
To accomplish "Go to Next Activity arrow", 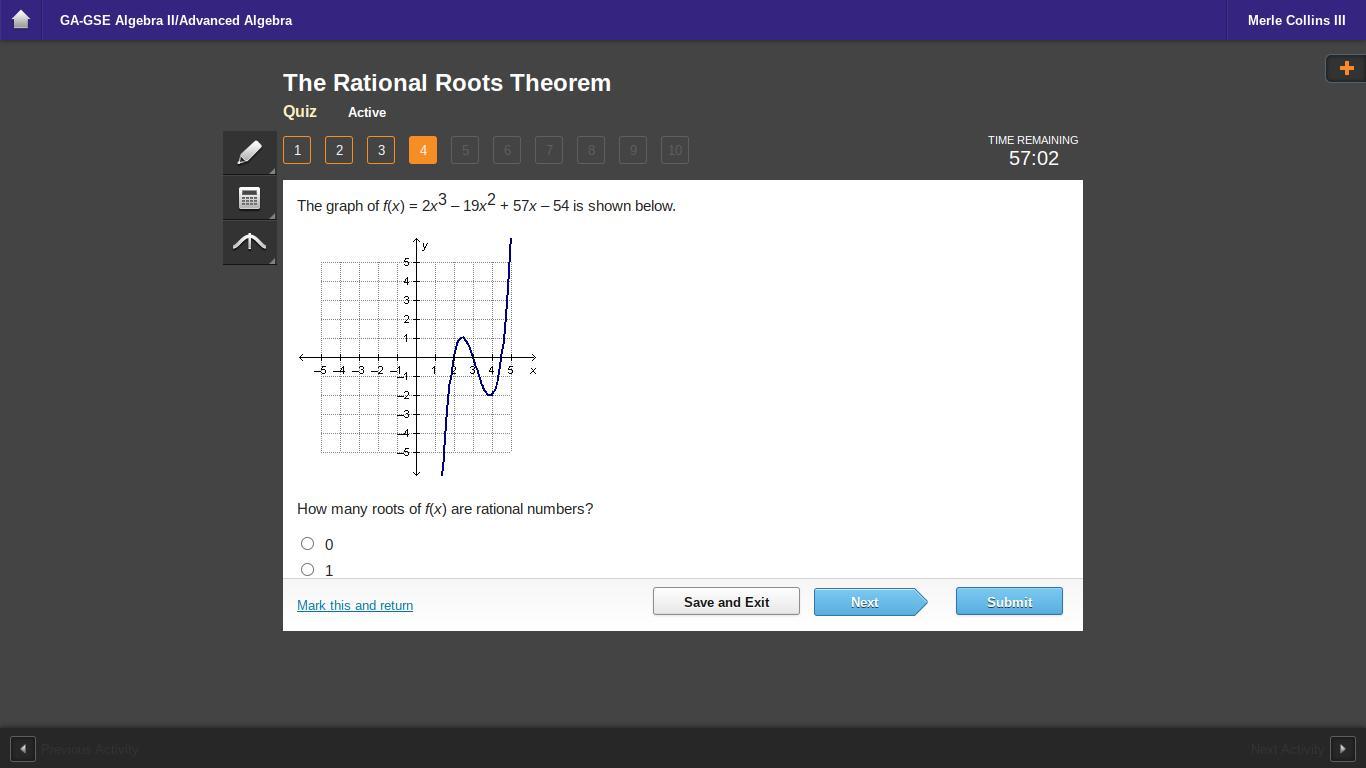I will [1342, 749].
